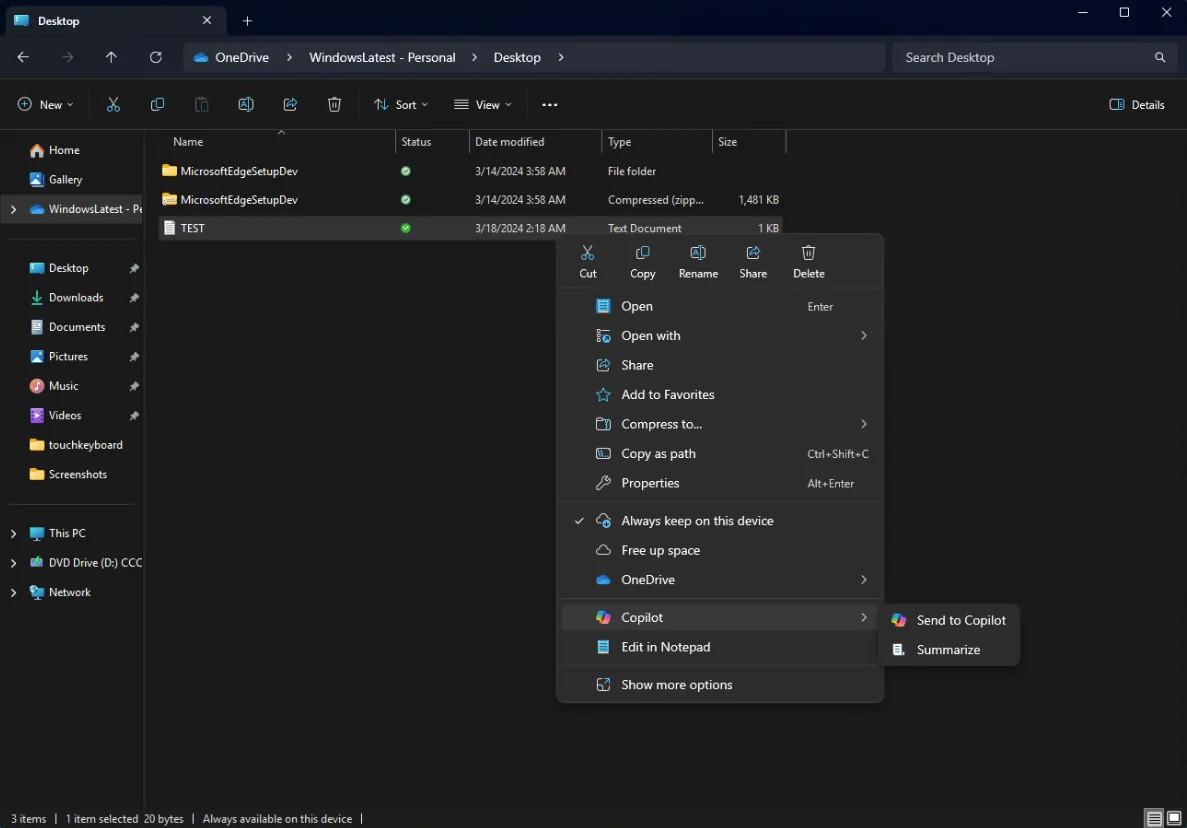Click the Delete trash icon in context menu

point(808,254)
